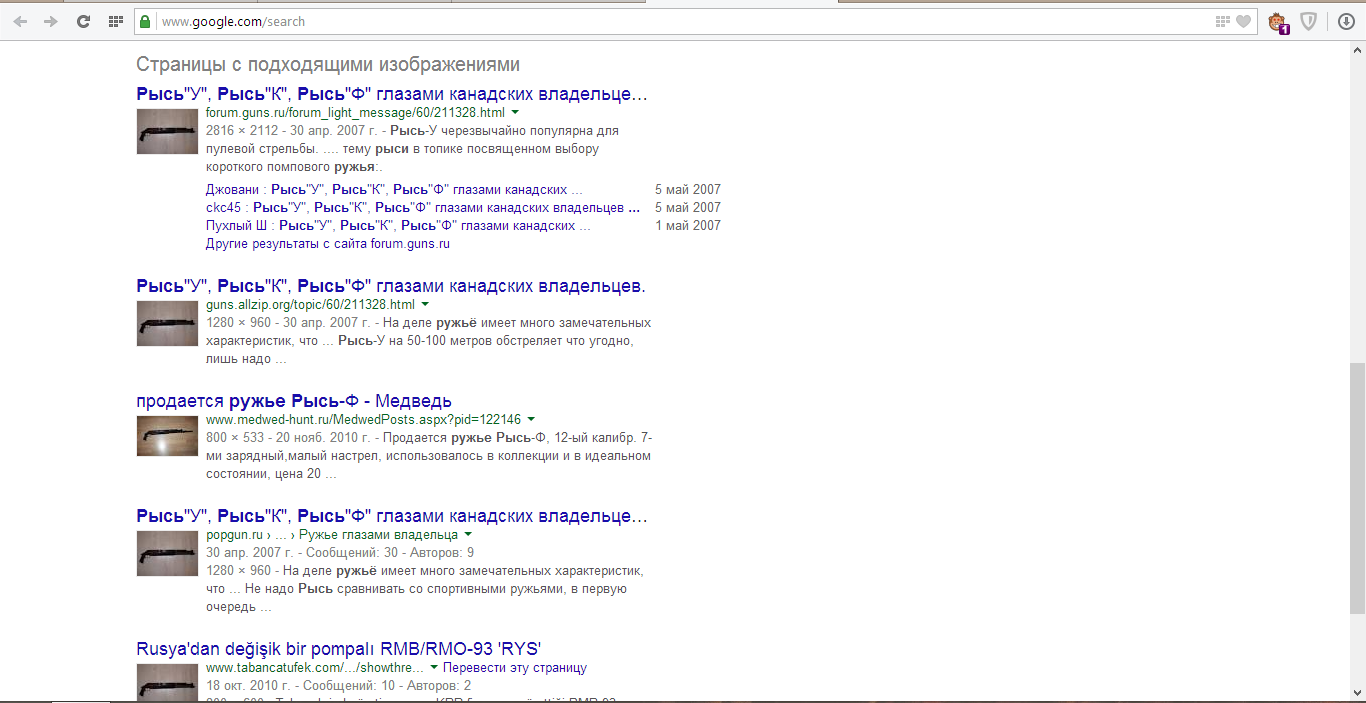Image resolution: width=1366 pixels, height=703 pixels.
Task: Bookmark page with the heart icon
Action: [x=1243, y=21]
